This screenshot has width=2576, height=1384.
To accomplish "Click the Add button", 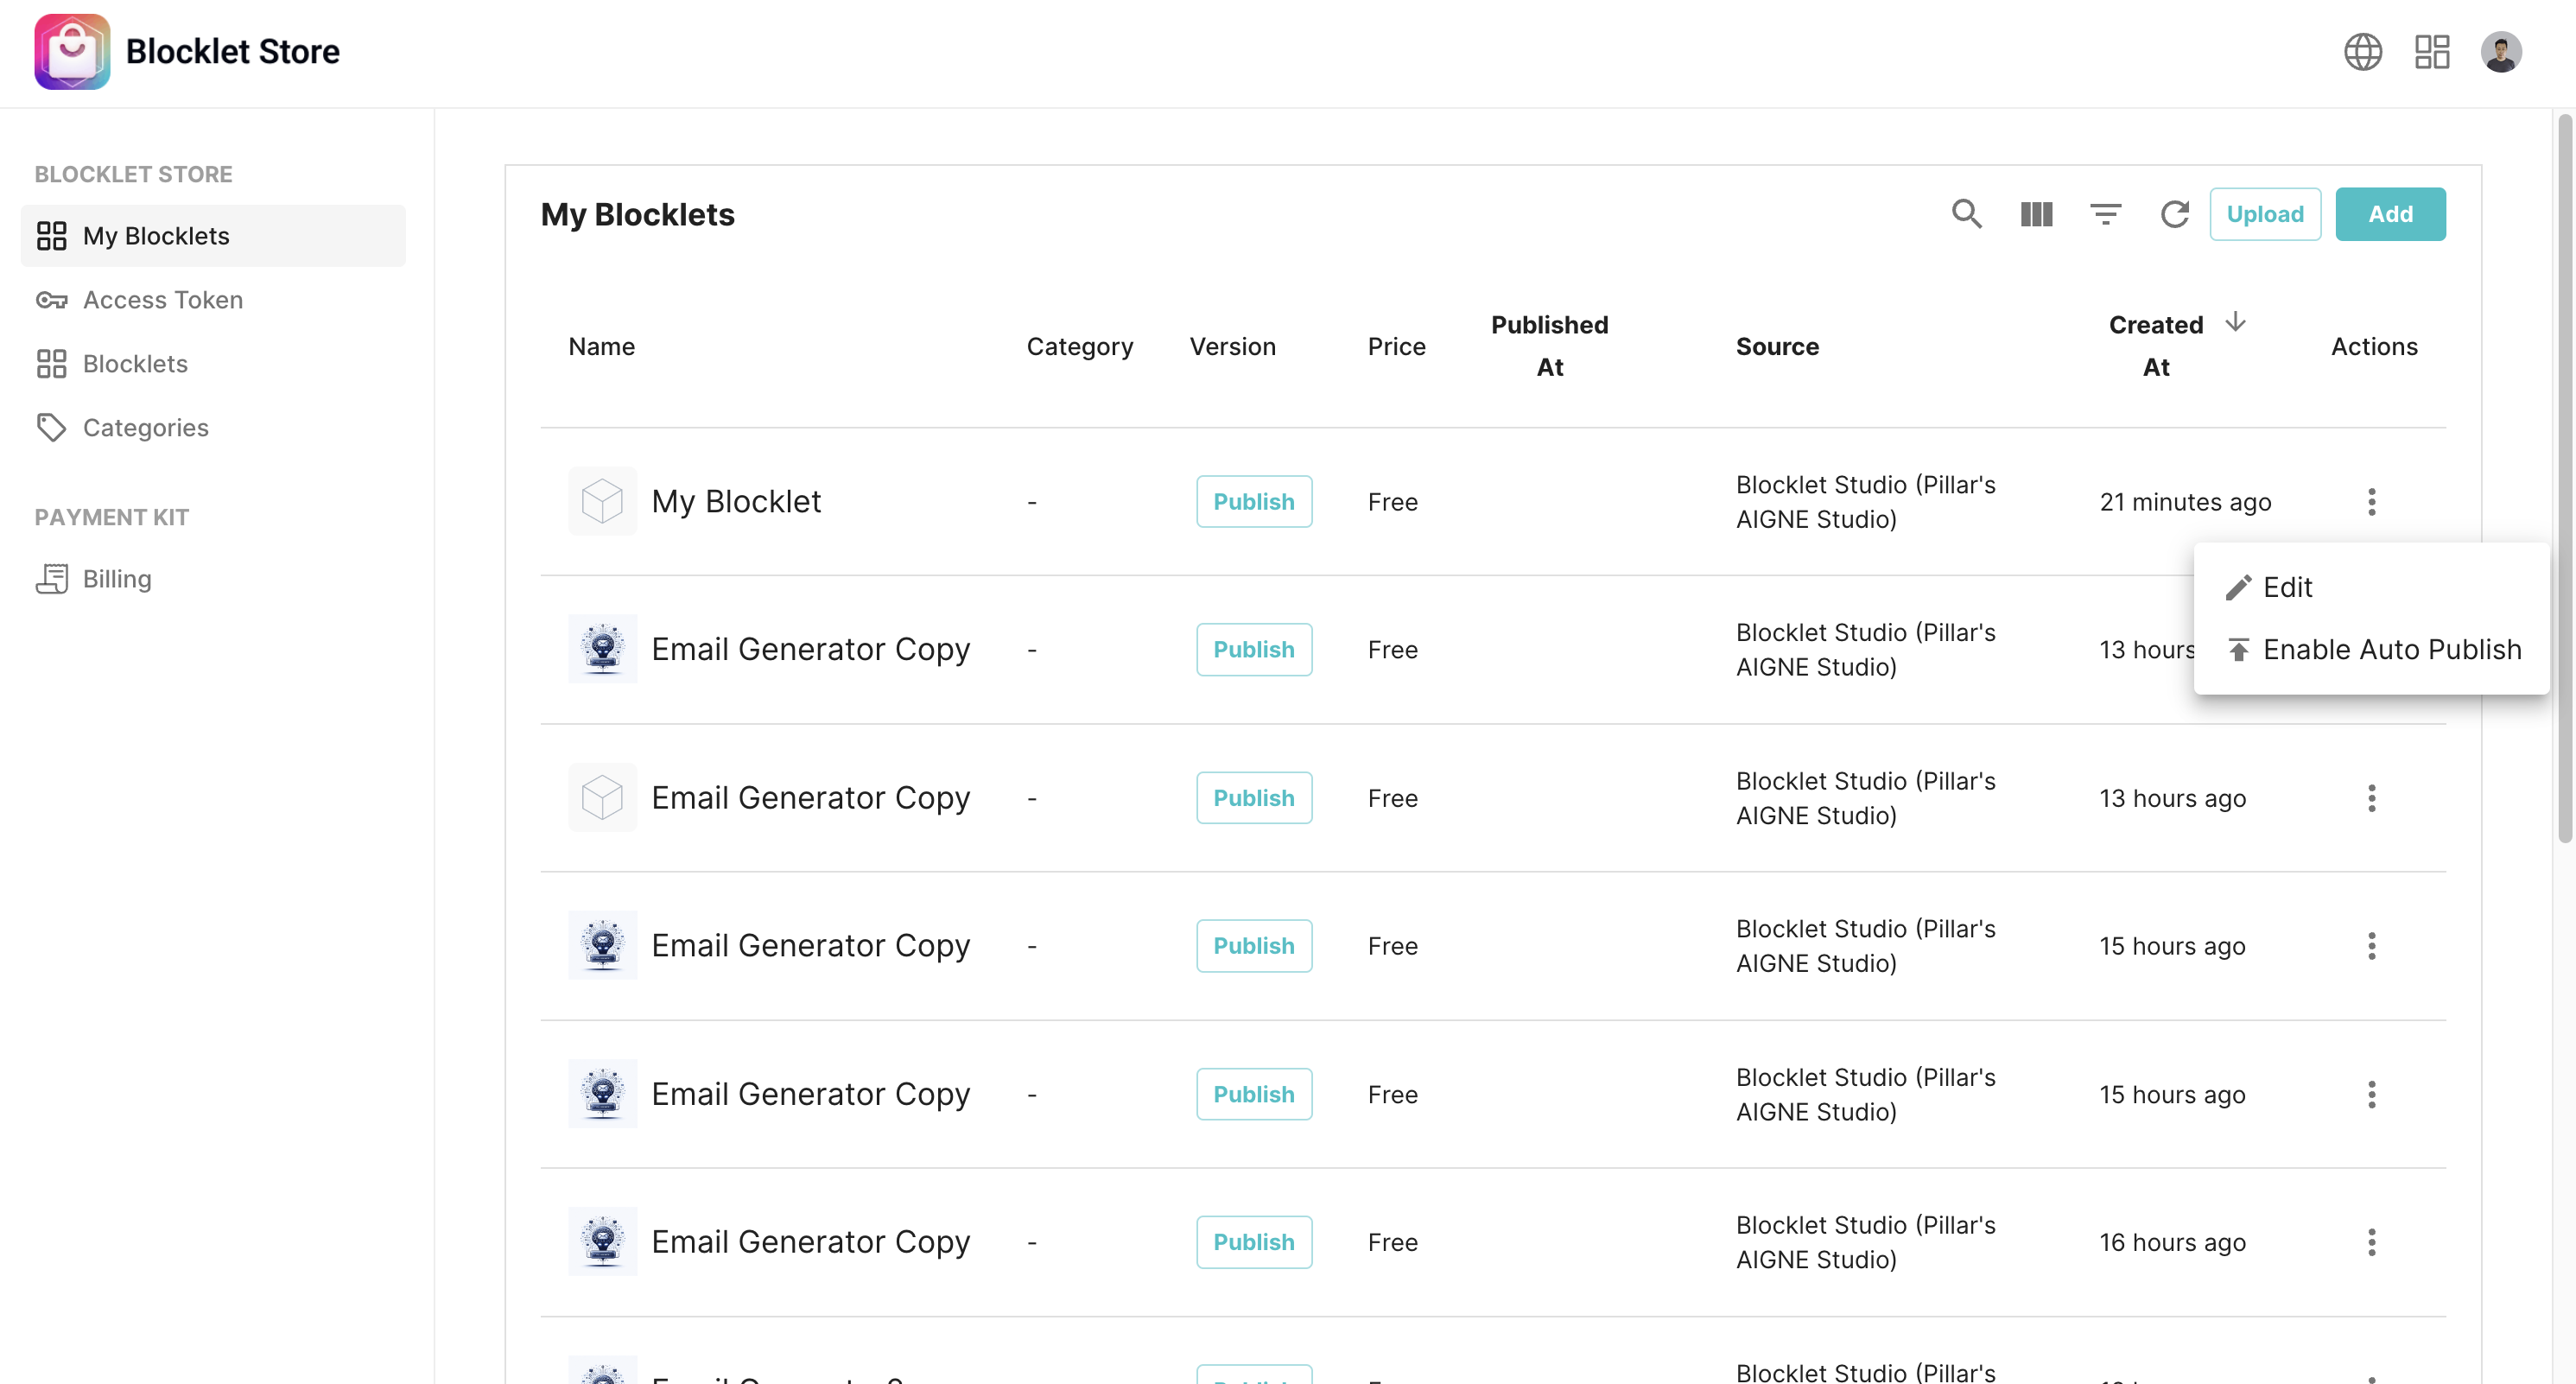I will click(2390, 214).
